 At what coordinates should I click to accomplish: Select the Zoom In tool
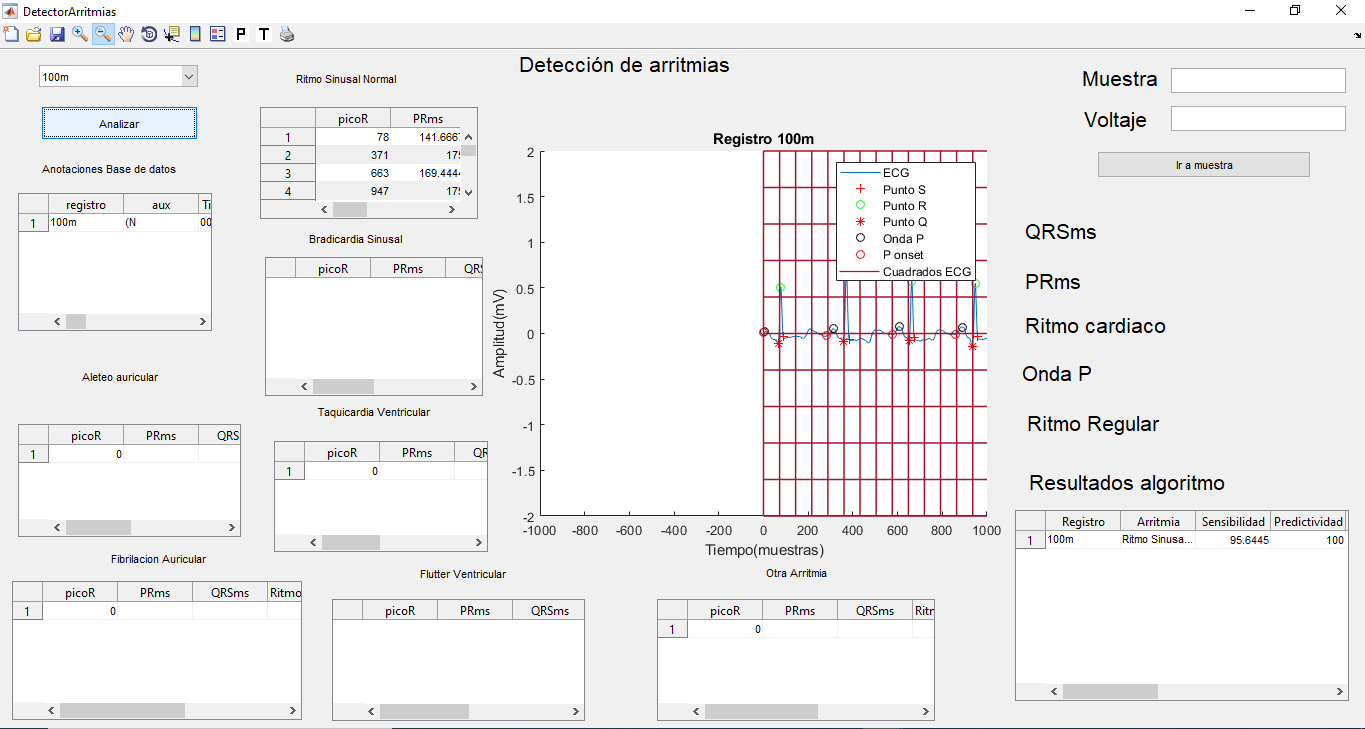pos(80,34)
